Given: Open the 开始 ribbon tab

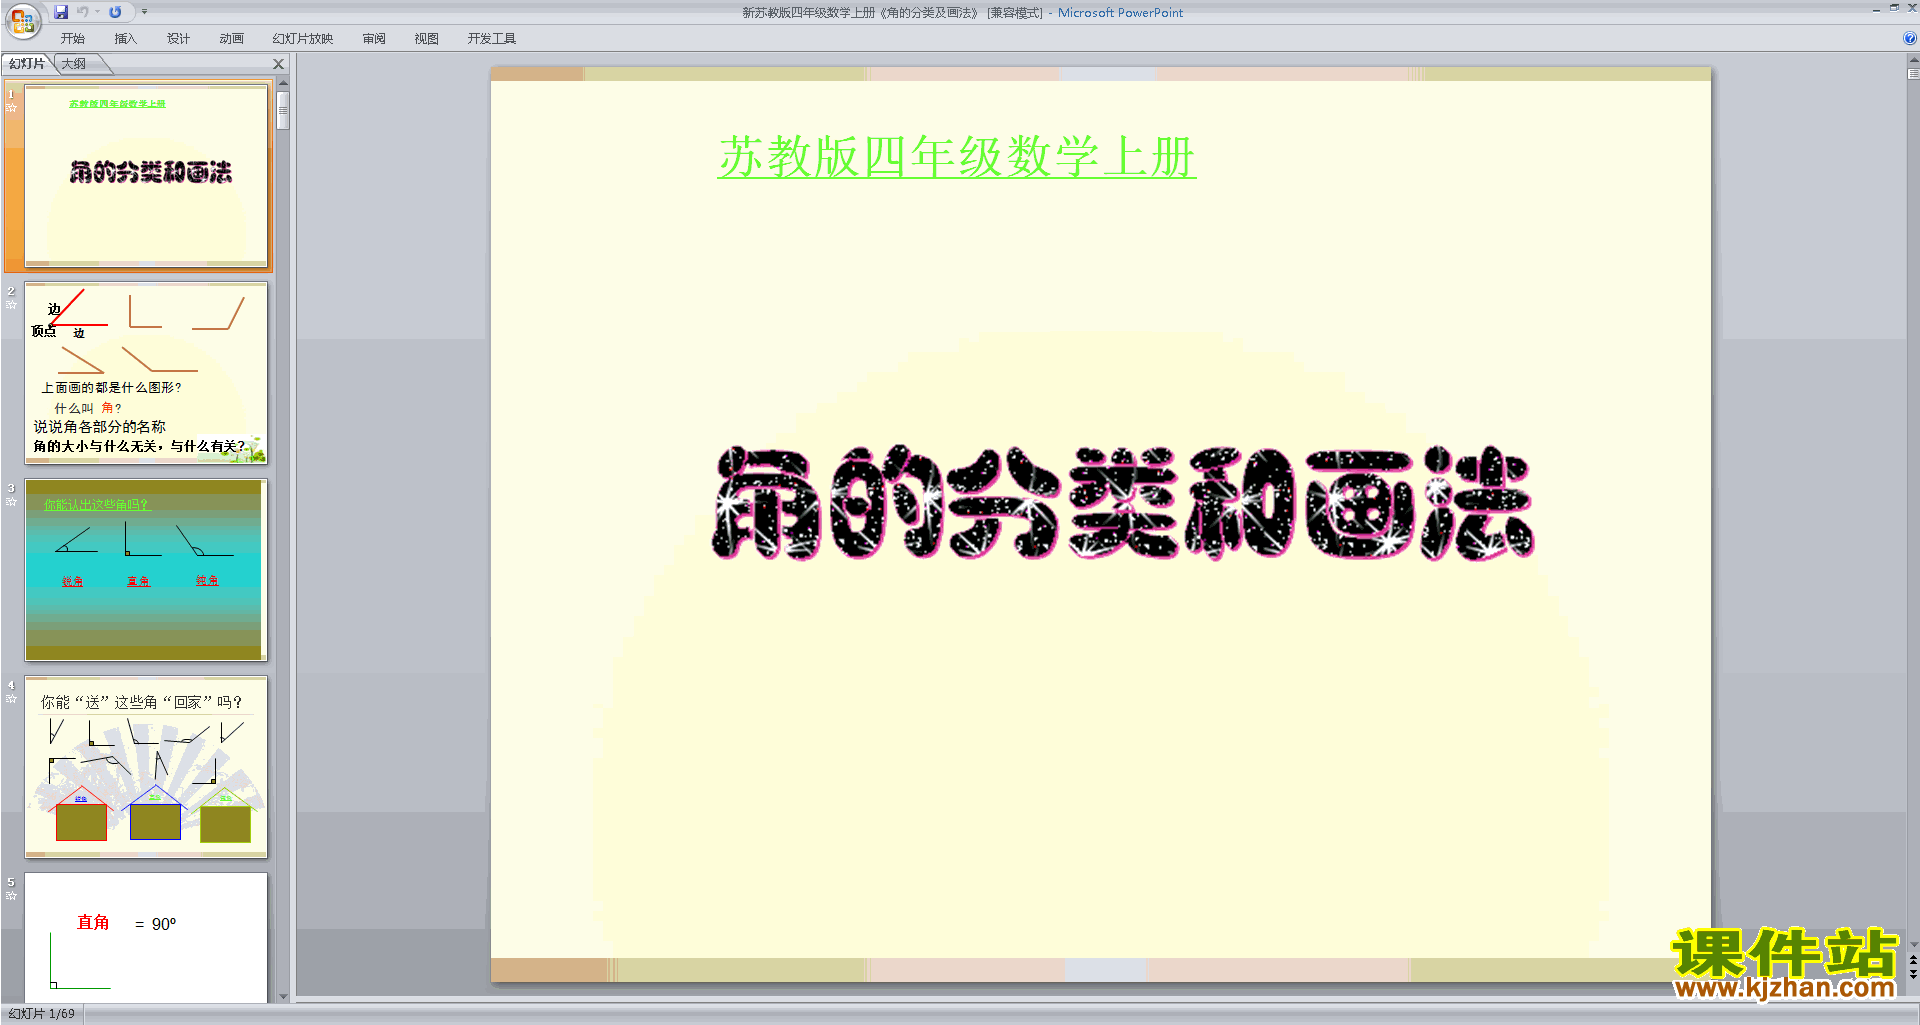Looking at the screenshot, I should pyautogui.click(x=72, y=39).
